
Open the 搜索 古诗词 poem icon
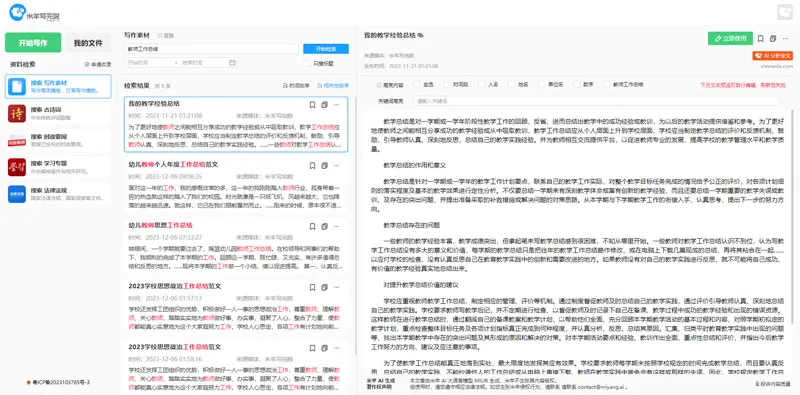point(16,113)
